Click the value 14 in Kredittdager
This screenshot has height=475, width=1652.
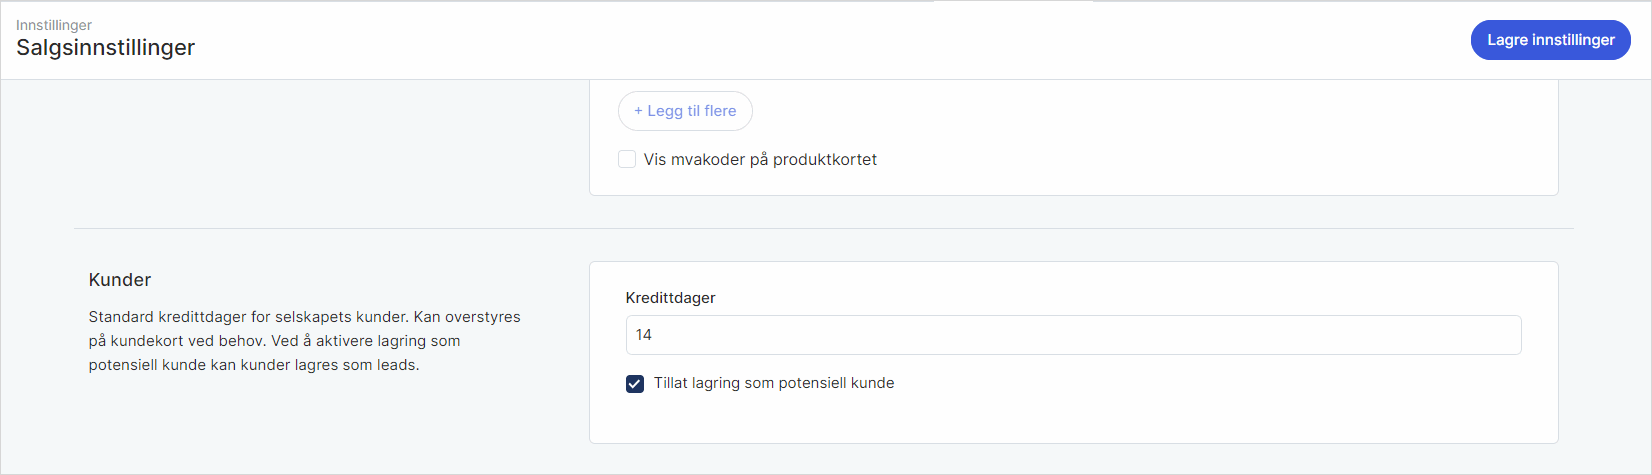[x=643, y=335]
